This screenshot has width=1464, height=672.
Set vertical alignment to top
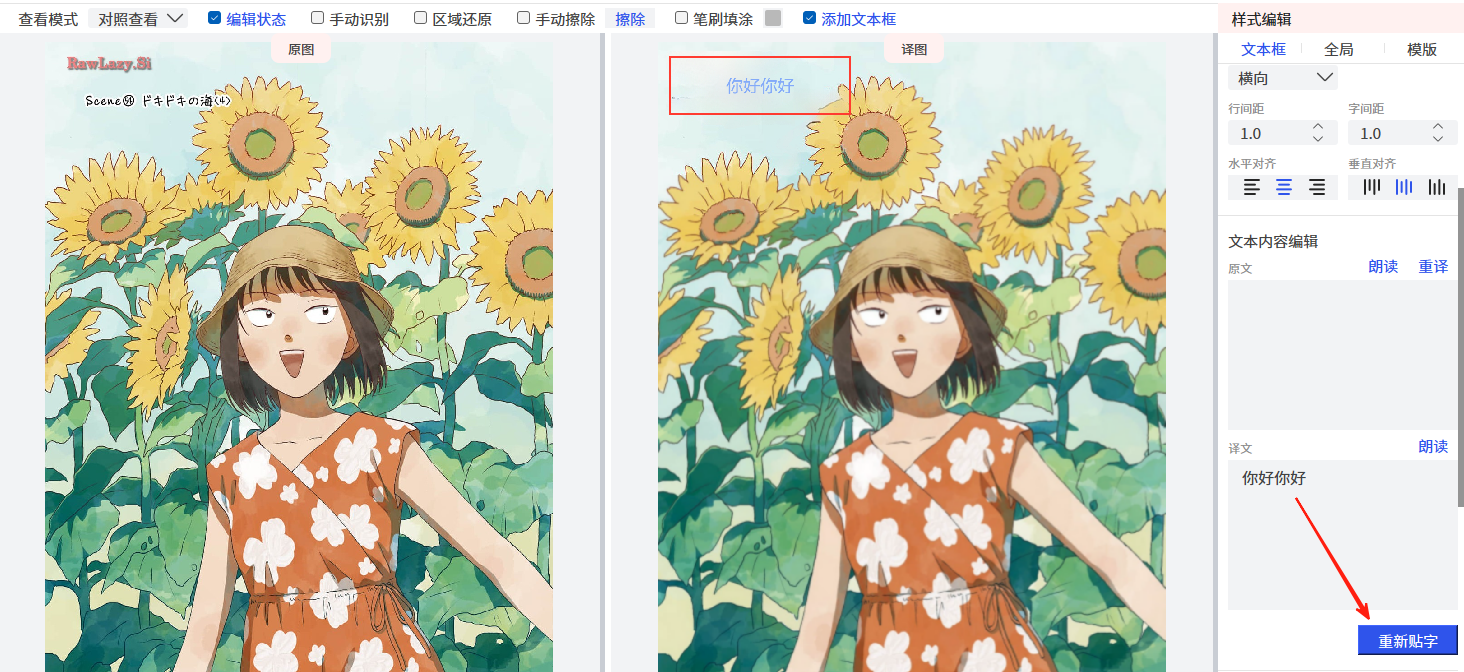pos(1371,187)
